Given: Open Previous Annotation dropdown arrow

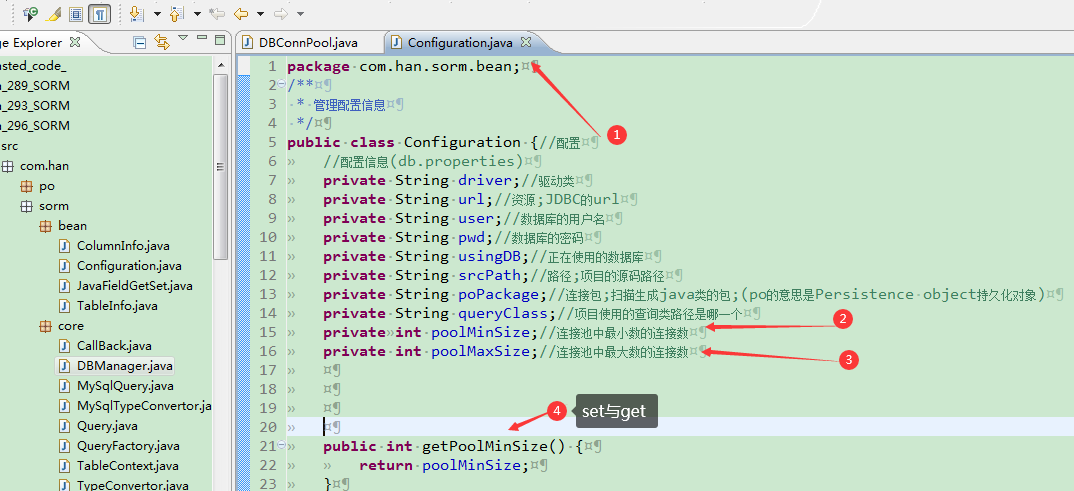Looking at the screenshot, I should [x=197, y=14].
